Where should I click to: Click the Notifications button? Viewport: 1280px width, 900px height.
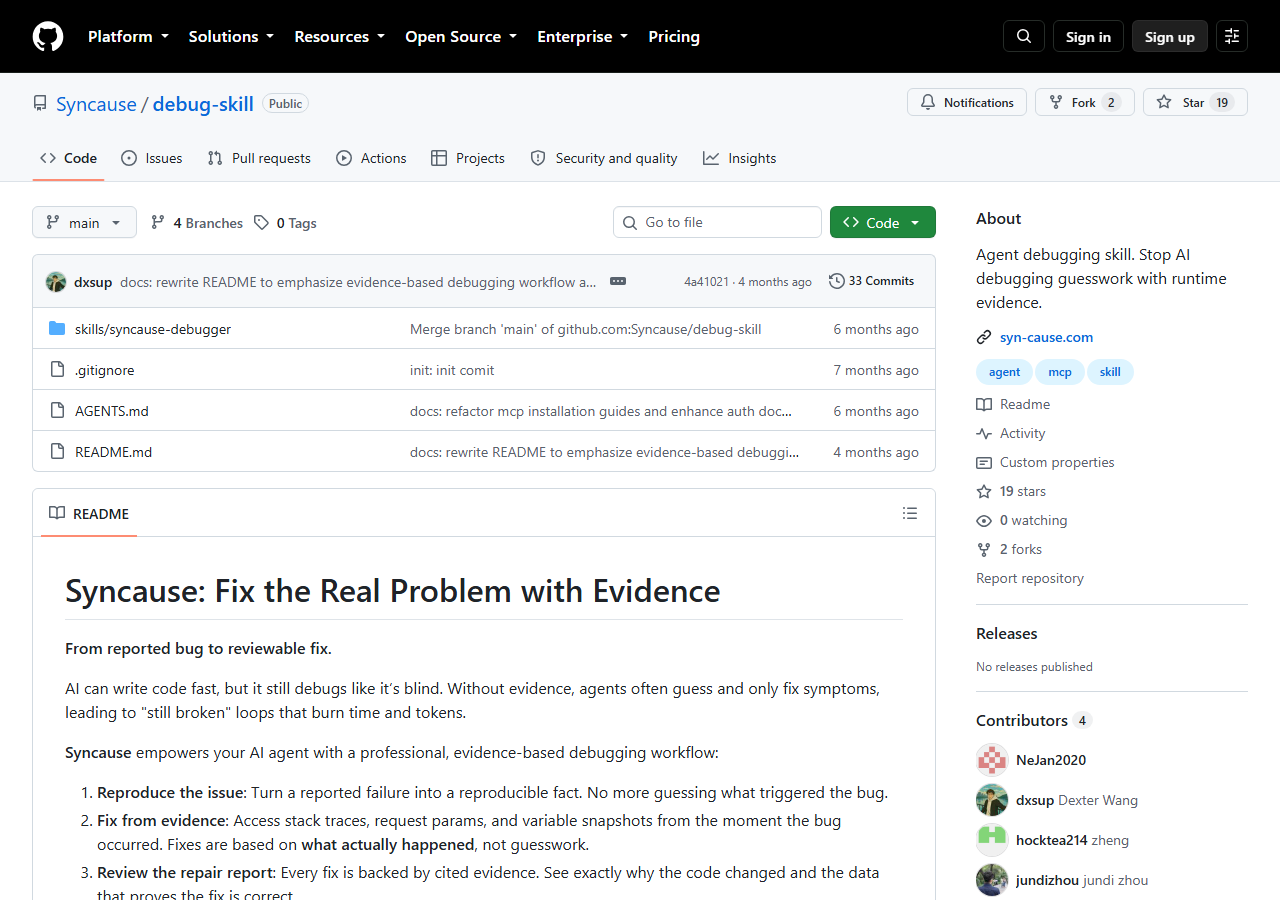click(967, 102)
